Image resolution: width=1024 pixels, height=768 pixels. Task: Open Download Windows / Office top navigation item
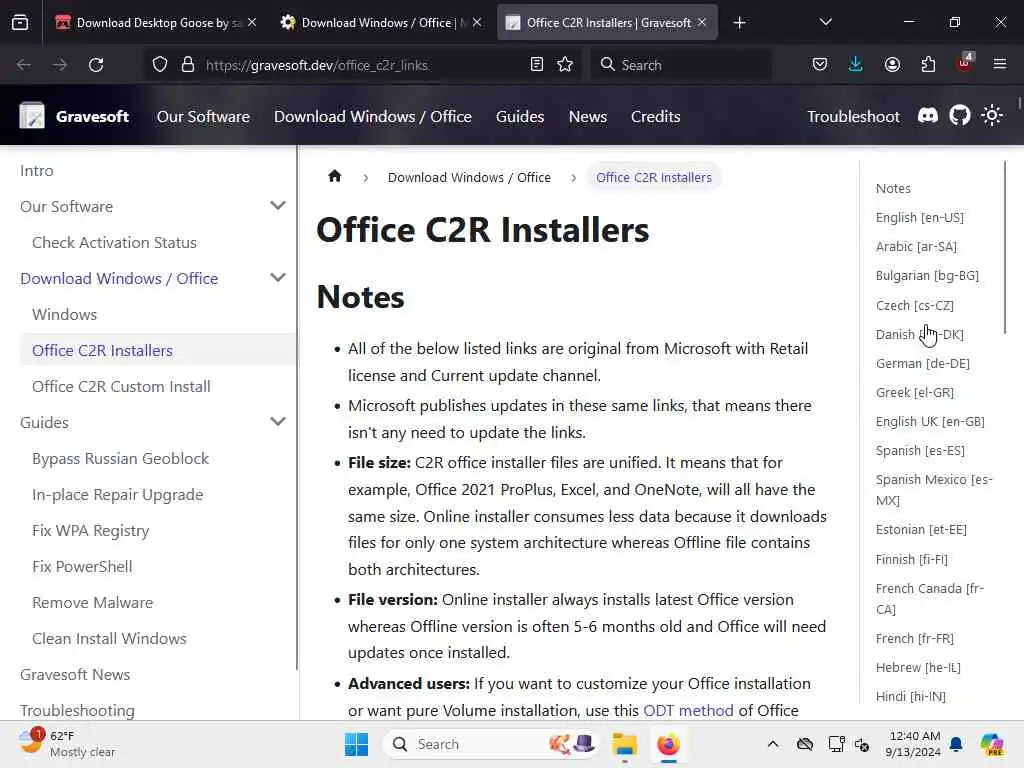click(373, 116)
